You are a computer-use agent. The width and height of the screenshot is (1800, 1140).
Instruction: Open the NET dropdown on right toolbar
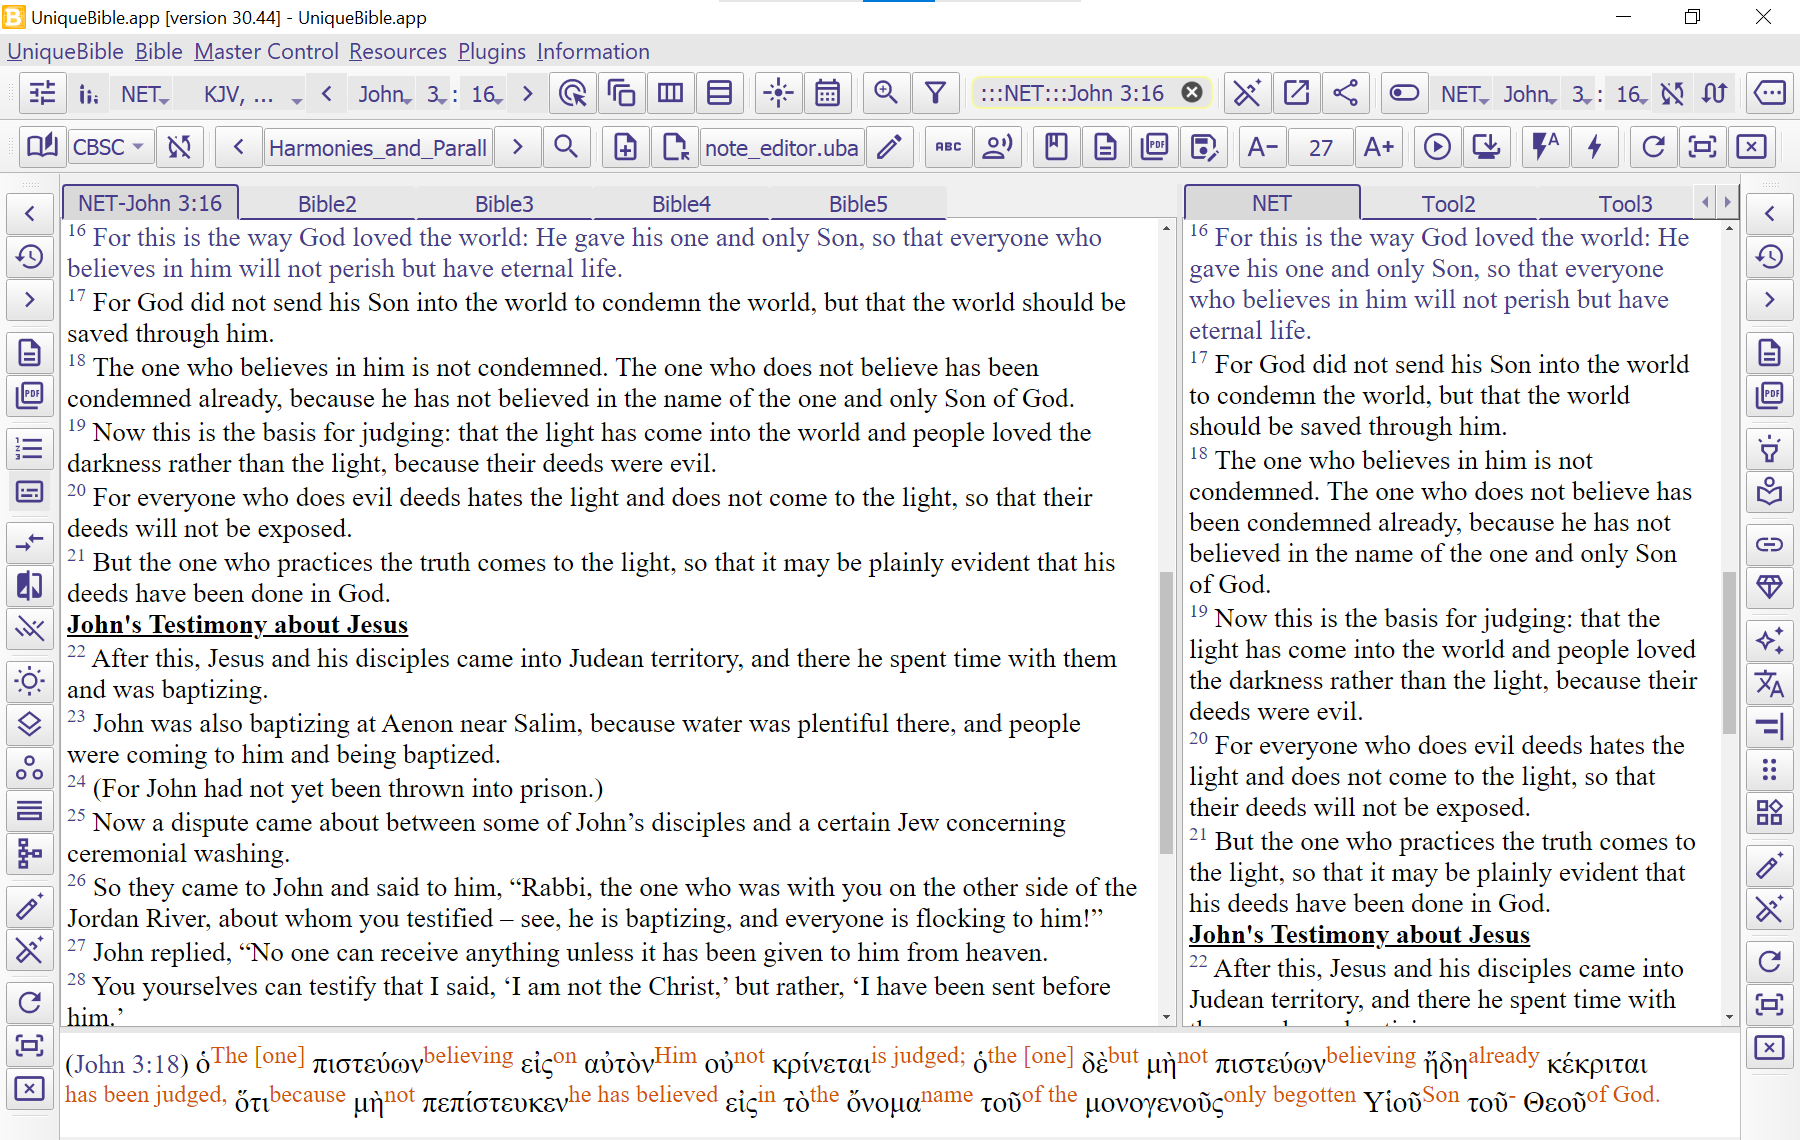pos(1465,94)
